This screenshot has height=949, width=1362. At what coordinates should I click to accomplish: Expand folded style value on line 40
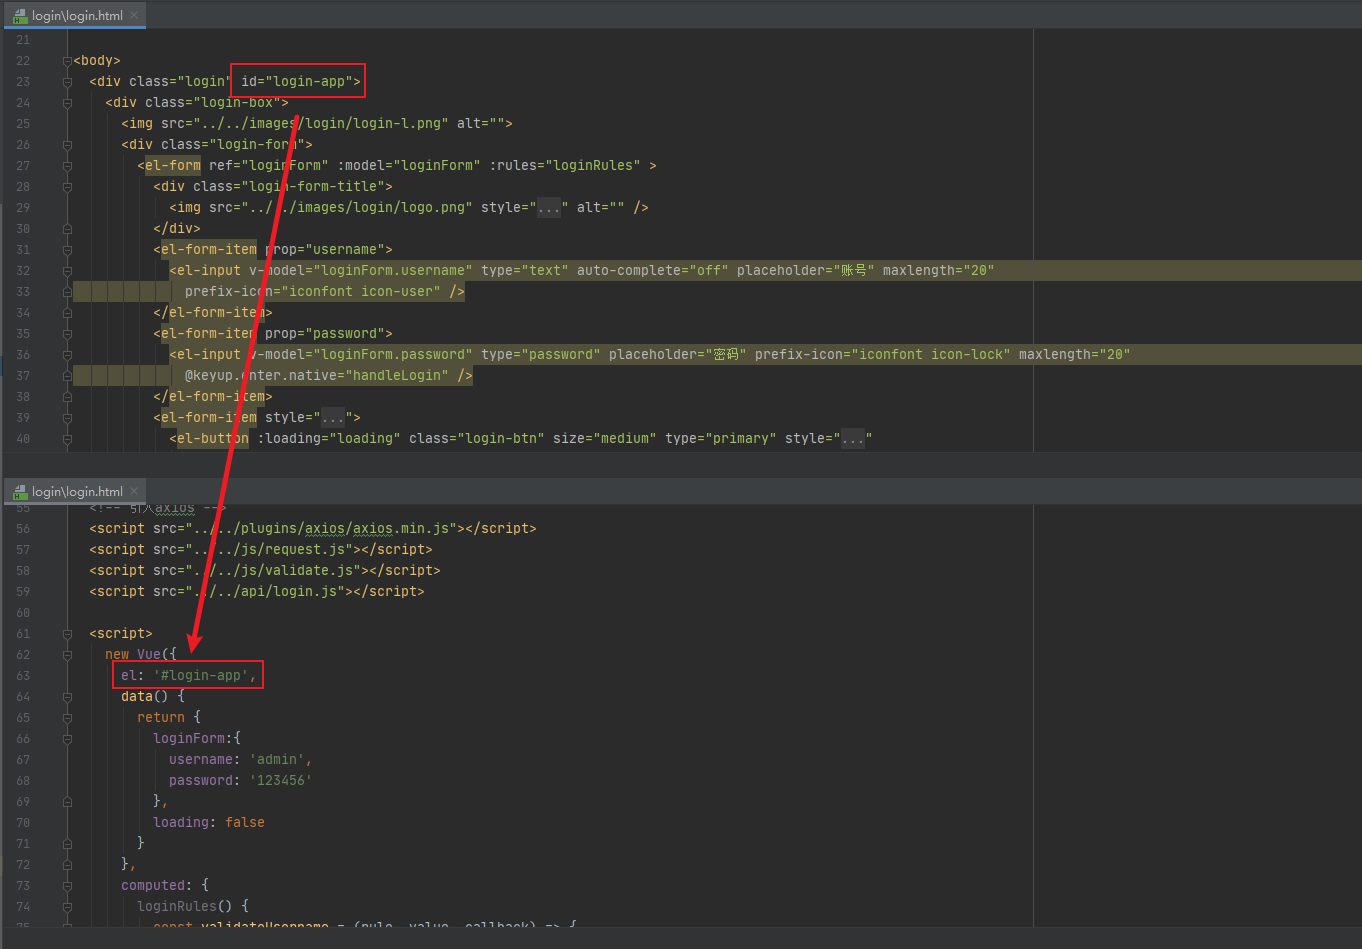point(853,439)
